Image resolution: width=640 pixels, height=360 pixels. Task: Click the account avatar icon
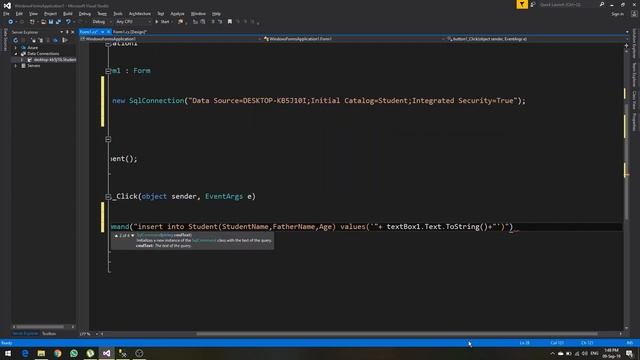tap(634, 14)
